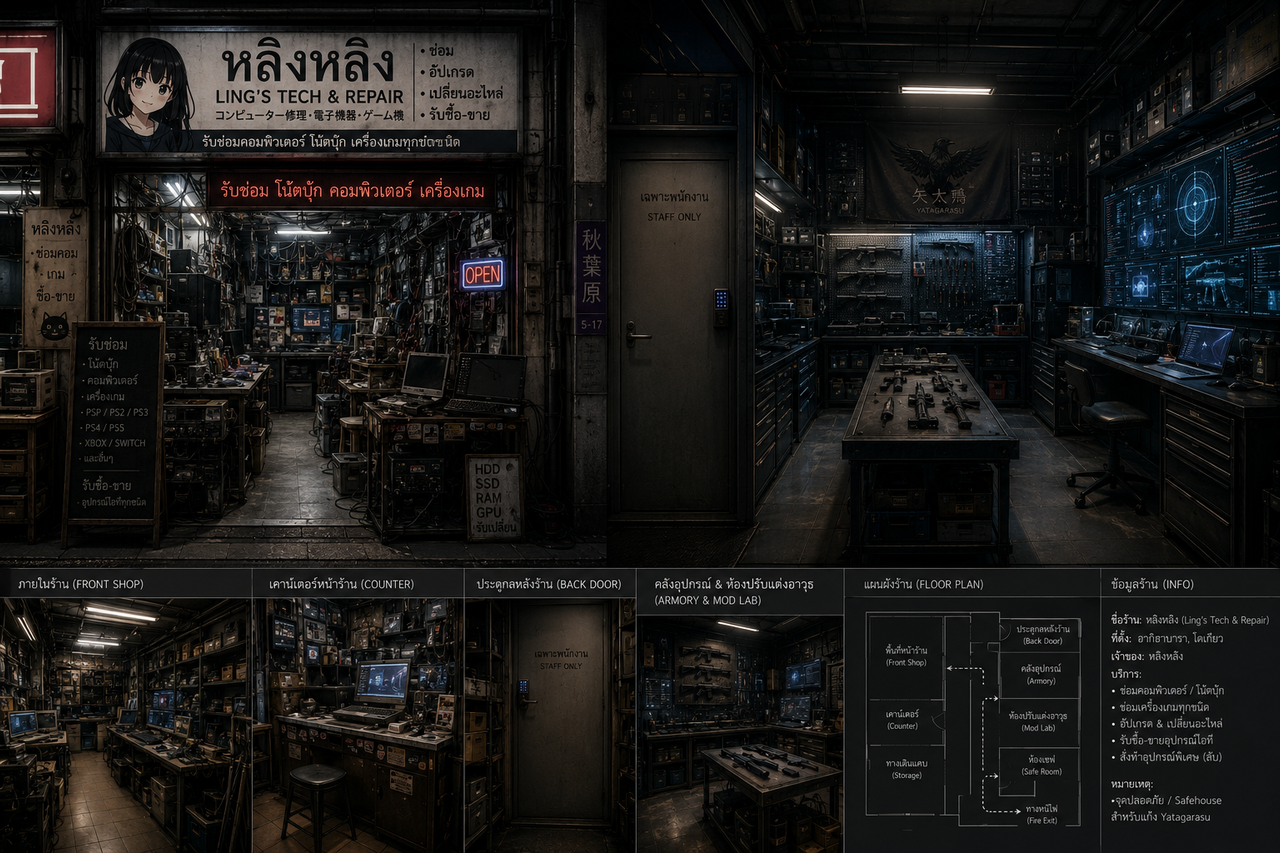1280x853 pixels.
Task: Click the LING'S TECH & REPAIR text on the sign
Action: click(x=309, y=96)
